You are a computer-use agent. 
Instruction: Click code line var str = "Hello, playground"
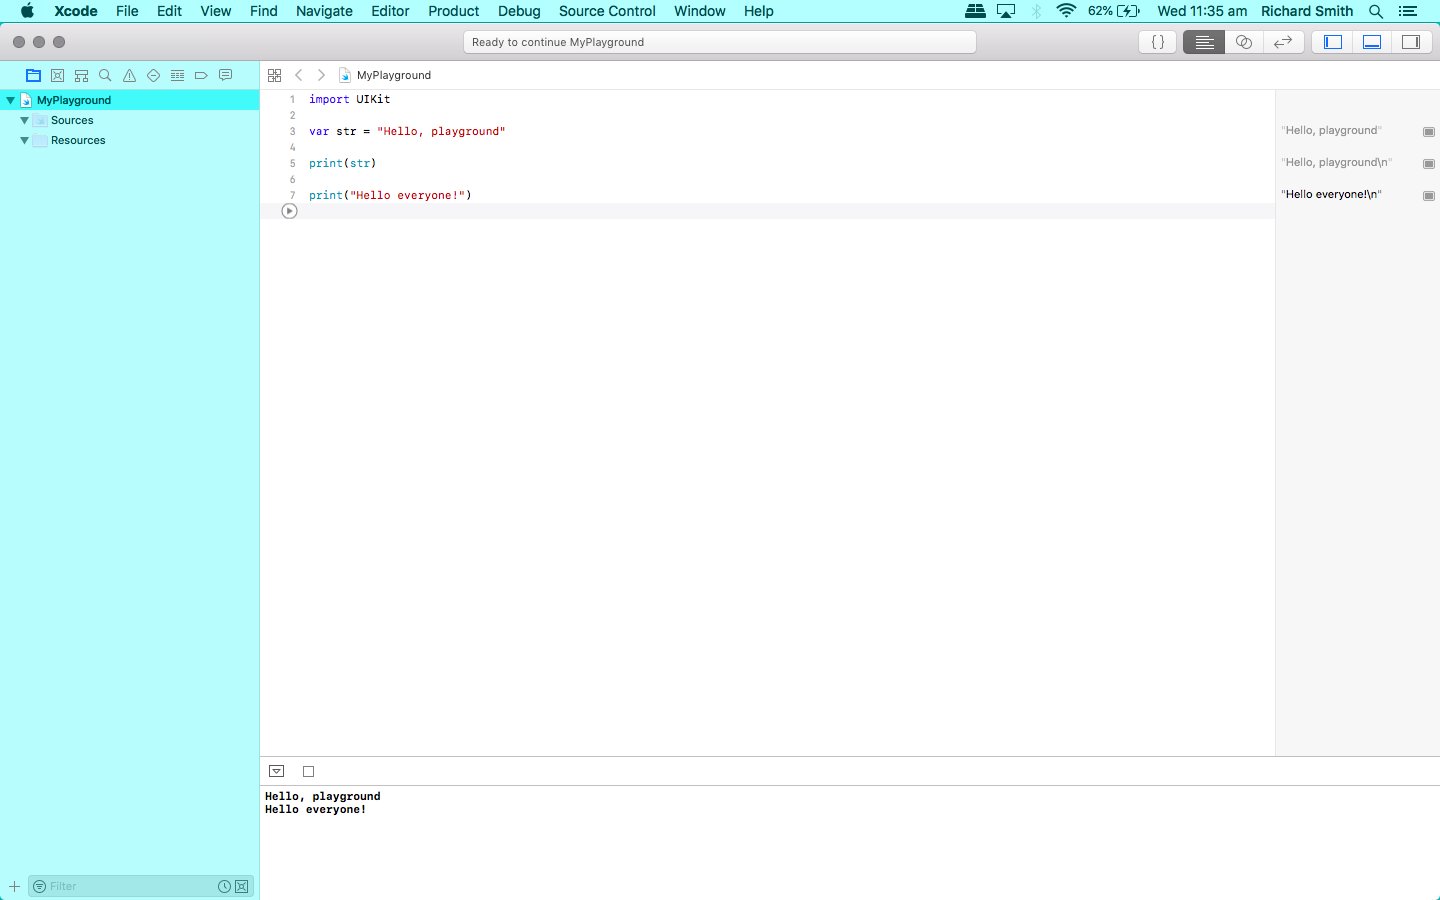(x=407, y=131)
